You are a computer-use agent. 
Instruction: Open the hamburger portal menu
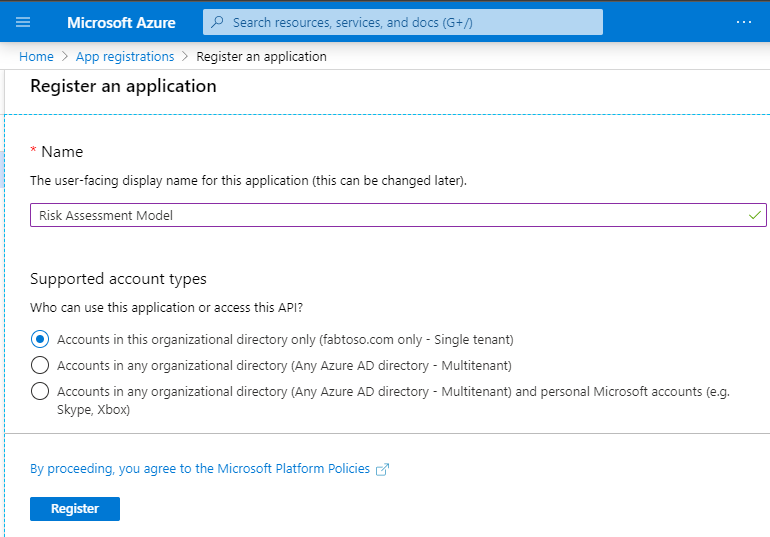[x=23, y=23]
